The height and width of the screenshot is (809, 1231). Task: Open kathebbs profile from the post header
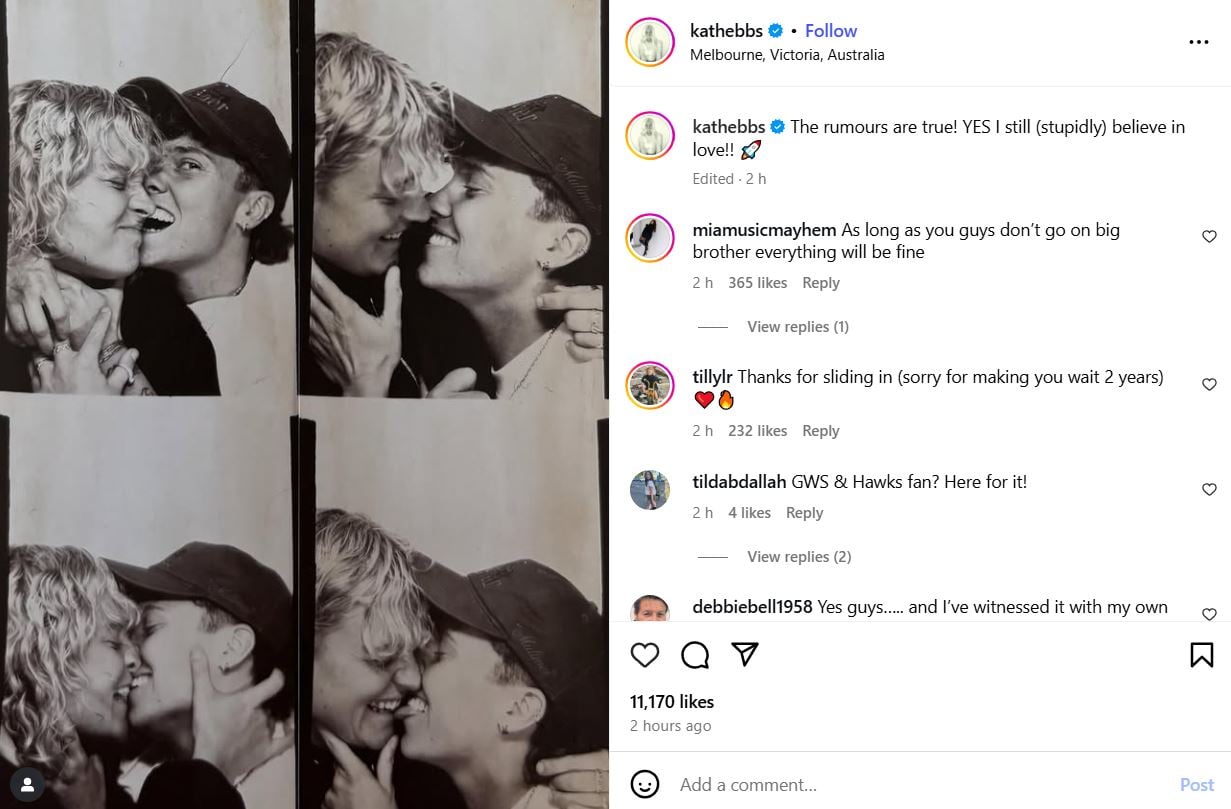pyautogui.click(x=726, y=30)
